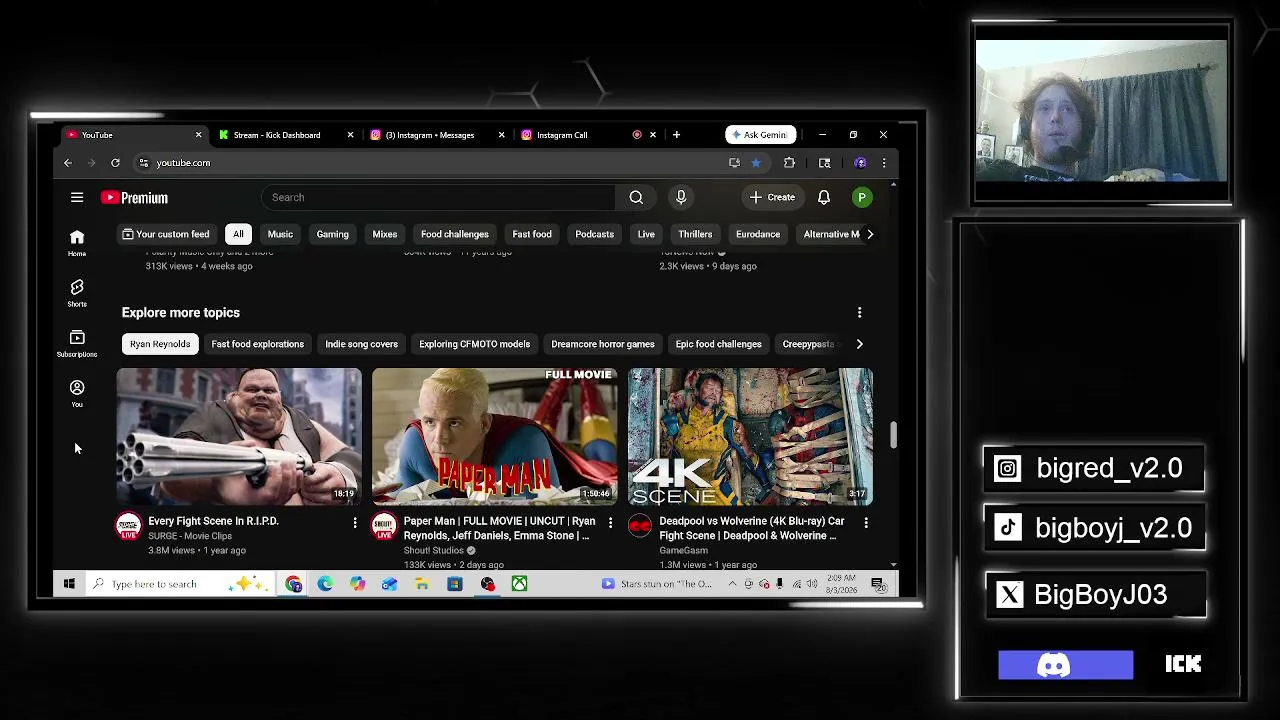Image resolution: width=1280 pixels, height=720 pixels.
Task: Go back to the previous page in Chrome
Action: 68,163
